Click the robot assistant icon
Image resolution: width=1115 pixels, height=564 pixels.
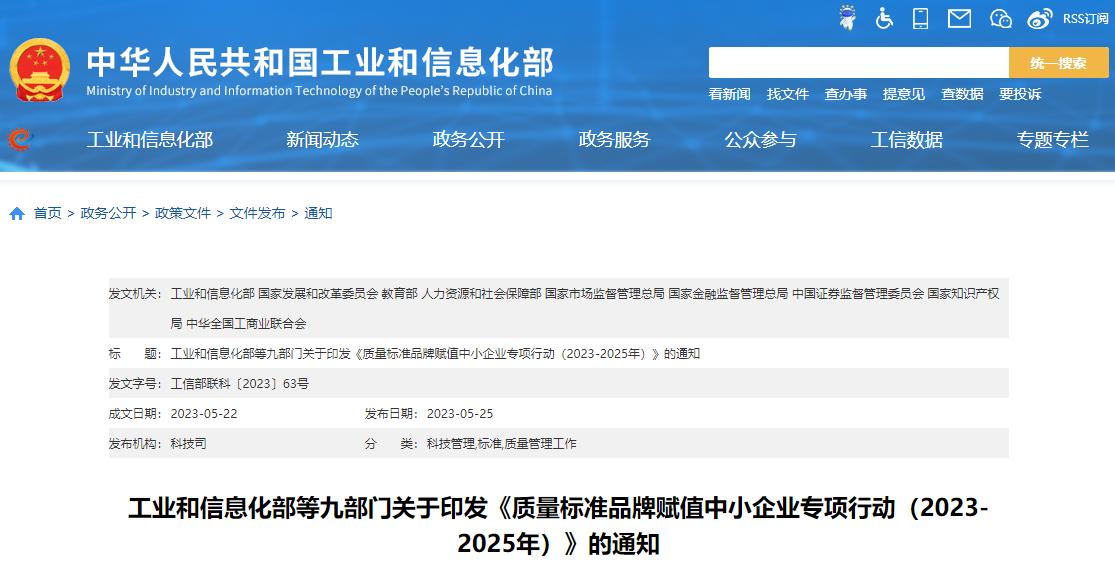[x=847, y=18]
